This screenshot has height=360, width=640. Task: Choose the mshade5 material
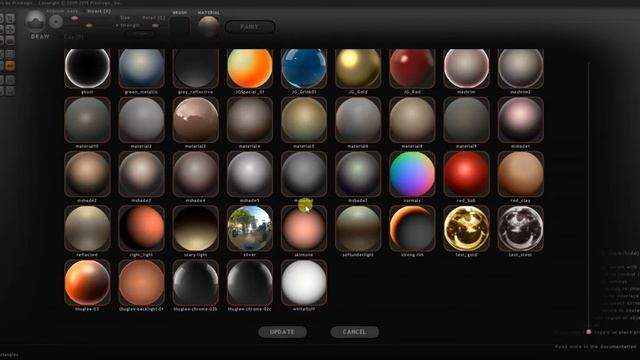click(x=250, y=174)
